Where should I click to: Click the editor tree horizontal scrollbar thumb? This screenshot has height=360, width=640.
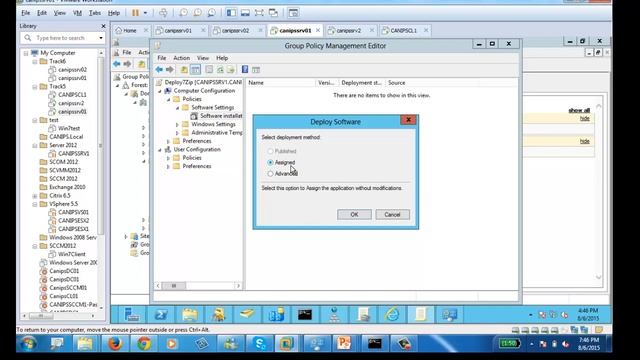tap(174, 286)
